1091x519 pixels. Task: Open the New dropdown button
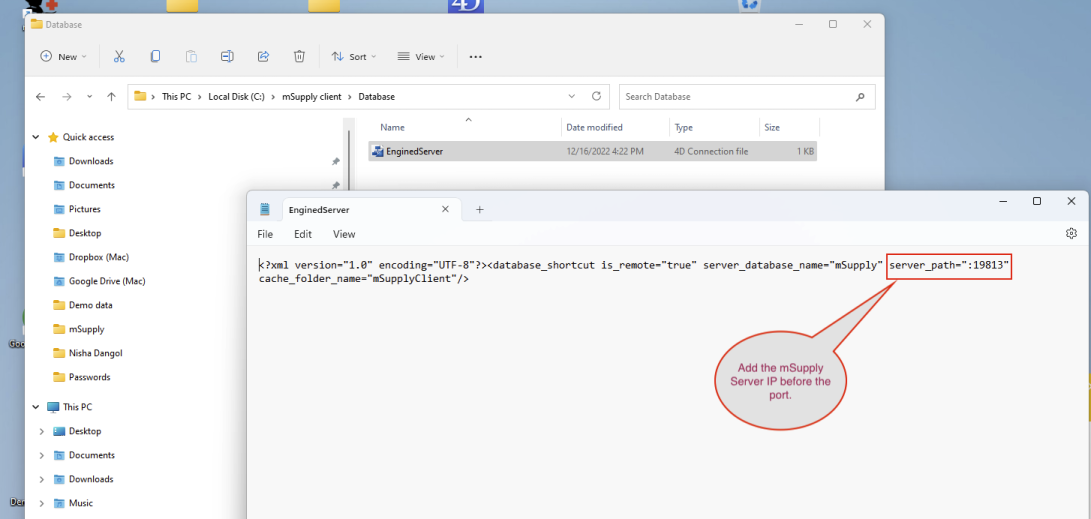64,57
